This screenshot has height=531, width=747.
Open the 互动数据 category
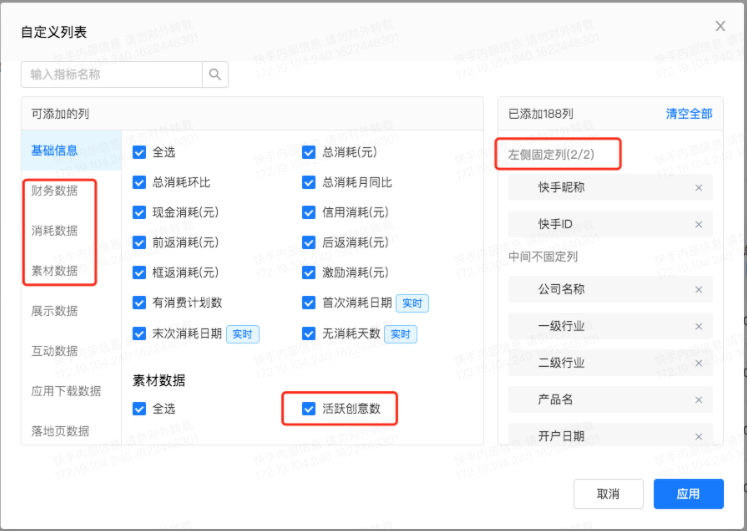click(54, 351)
